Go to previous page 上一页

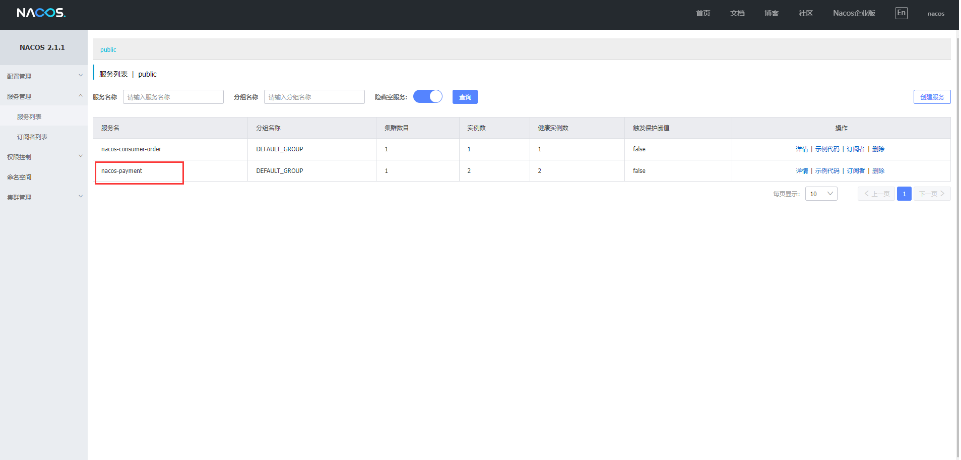pos(876,194)
